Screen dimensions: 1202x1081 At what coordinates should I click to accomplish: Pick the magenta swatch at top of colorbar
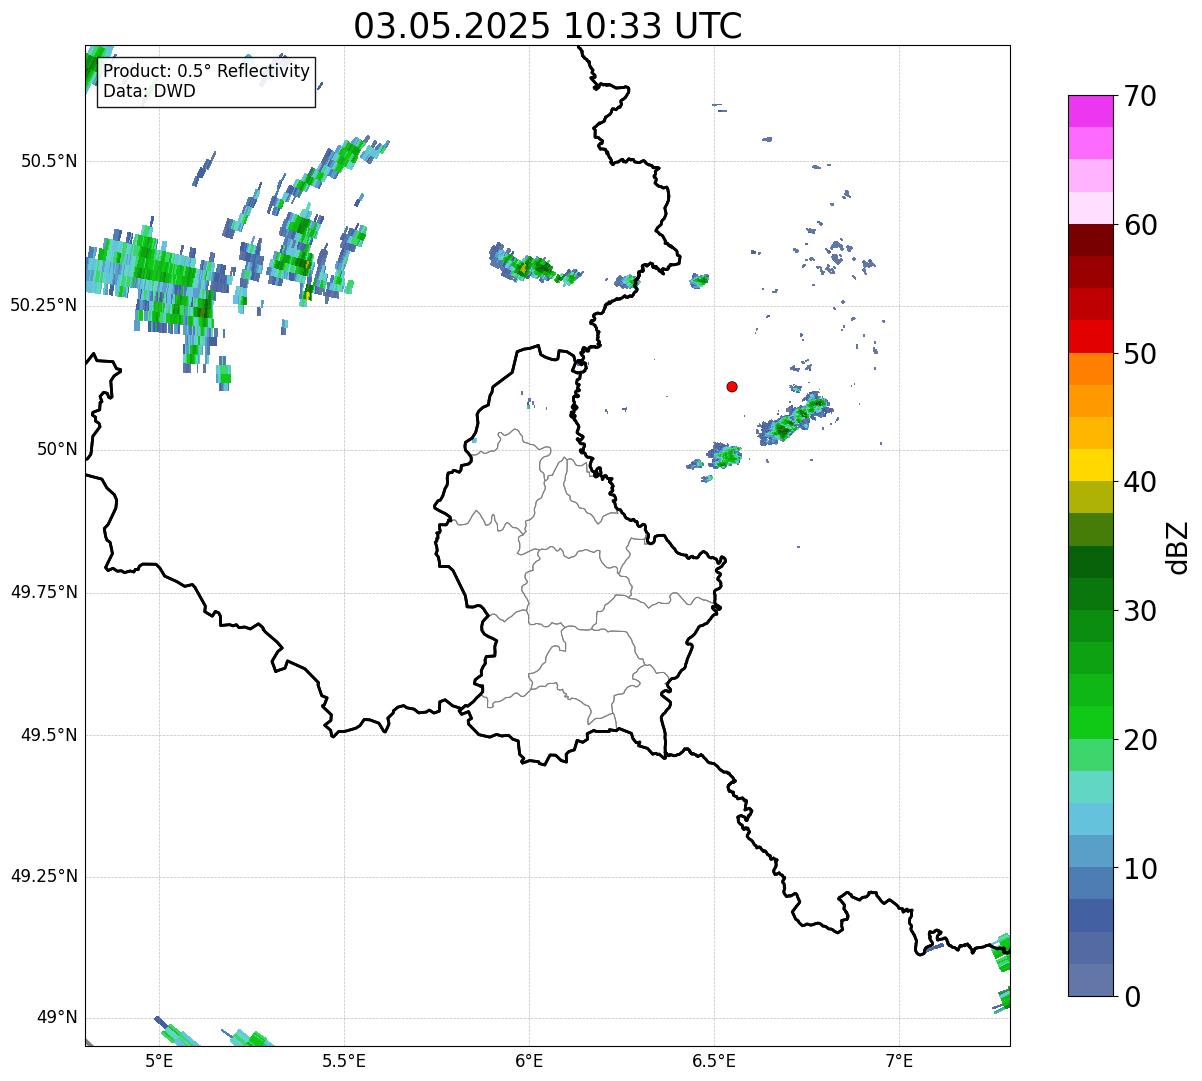click(1090, 111)
